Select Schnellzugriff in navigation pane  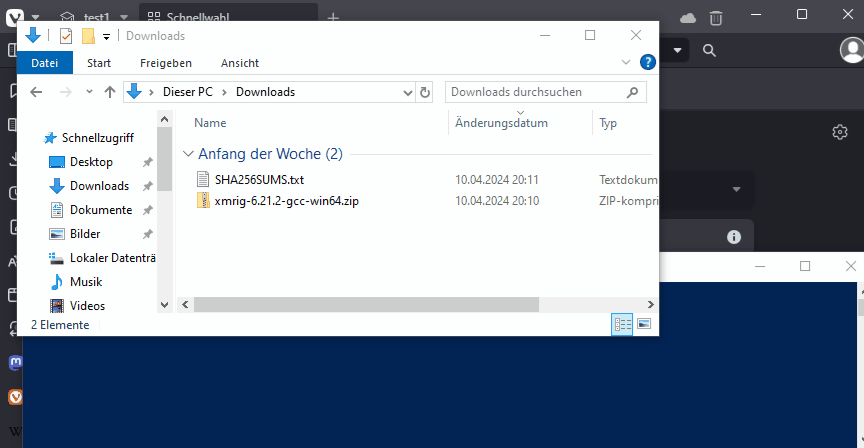[x=97, y=138]
